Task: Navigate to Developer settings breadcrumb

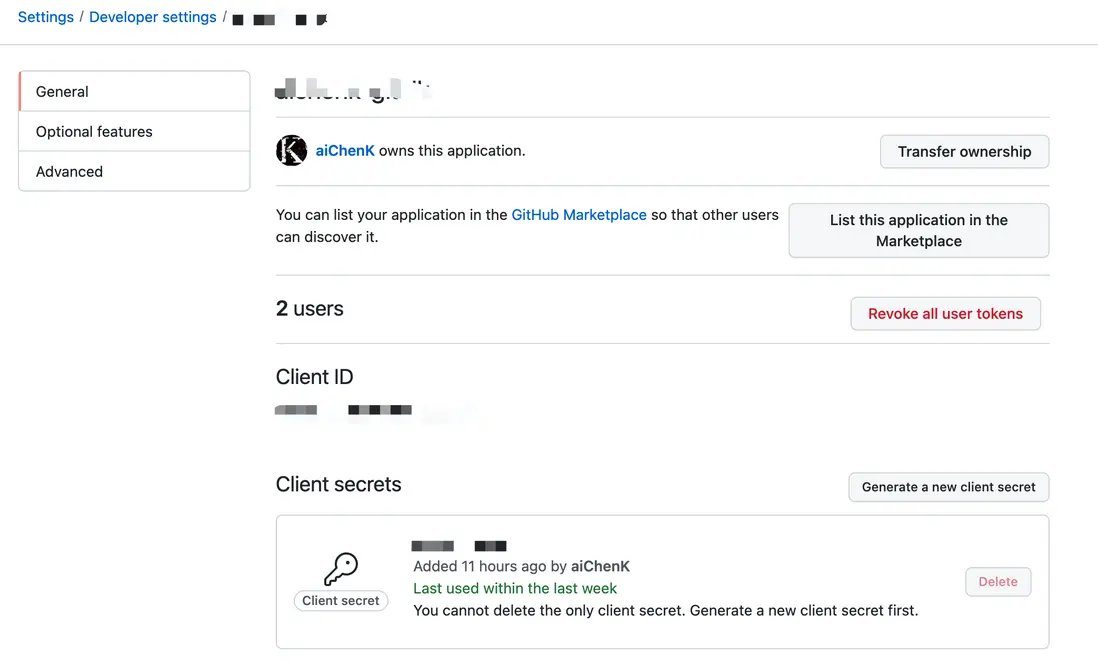Action: coord(153,17)
